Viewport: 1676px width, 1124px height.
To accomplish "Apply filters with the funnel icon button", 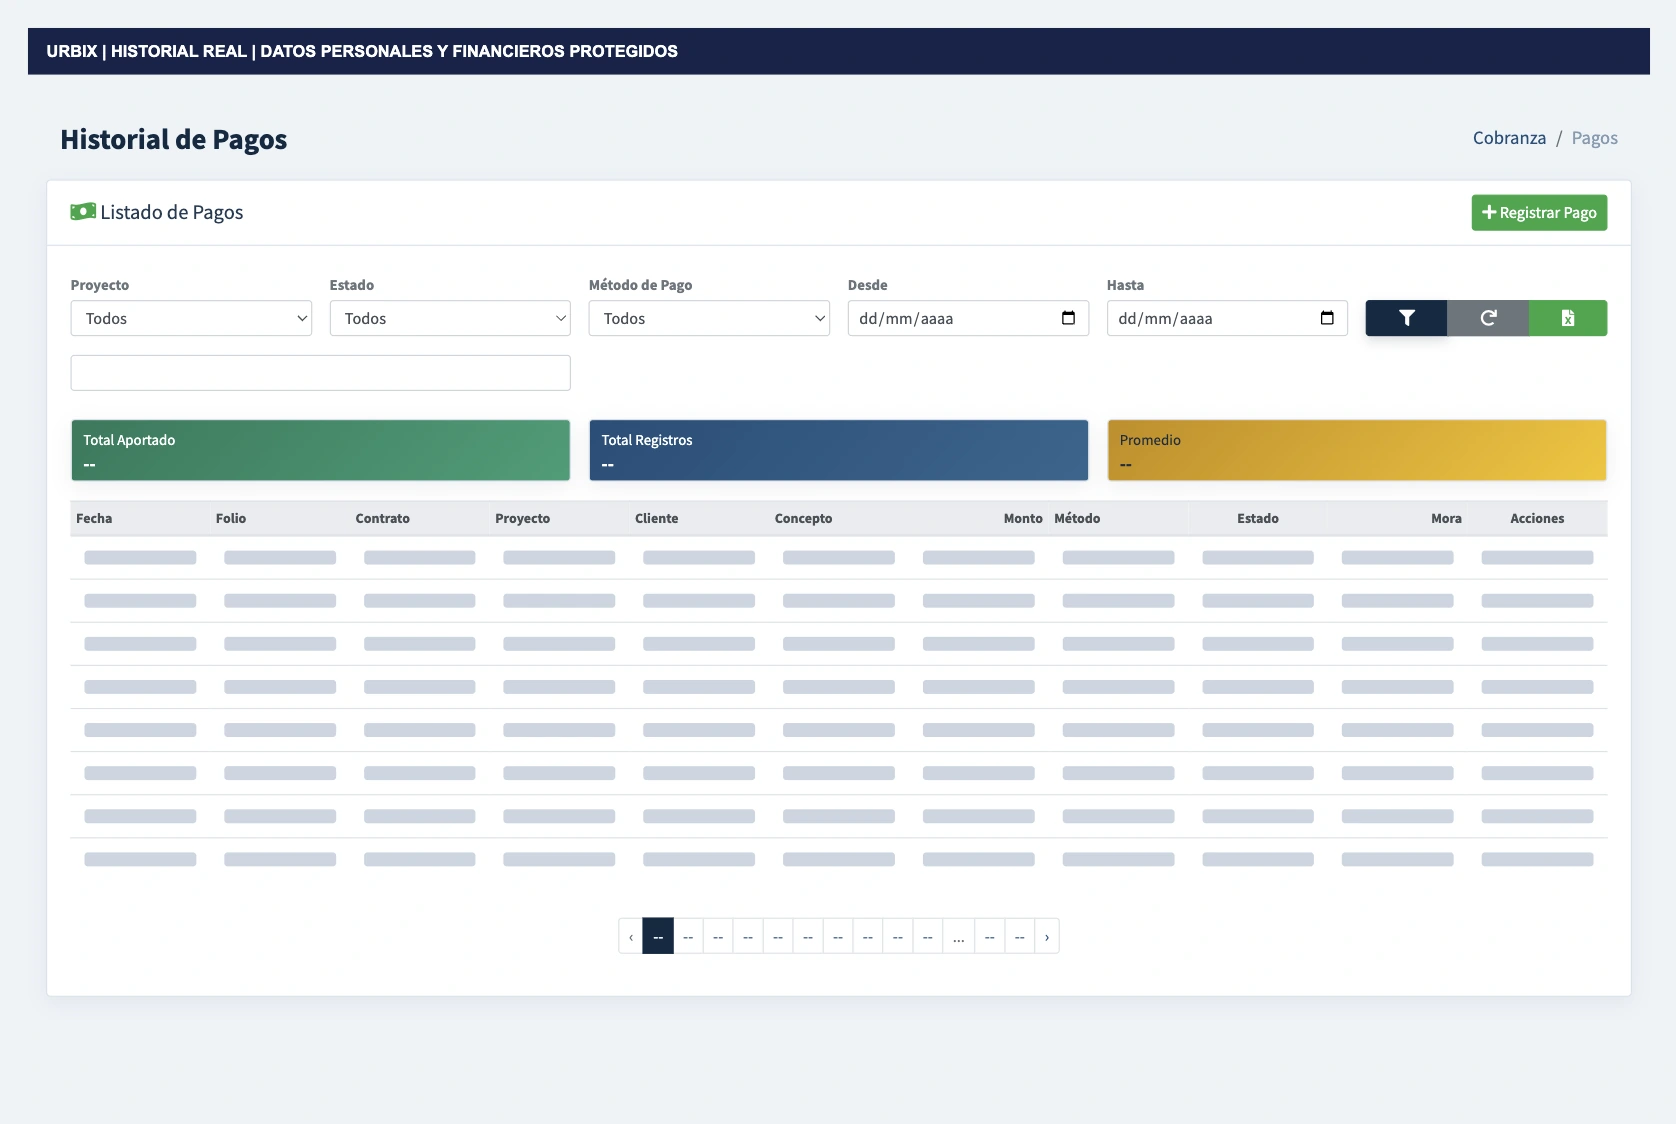I will point(1406,318).
